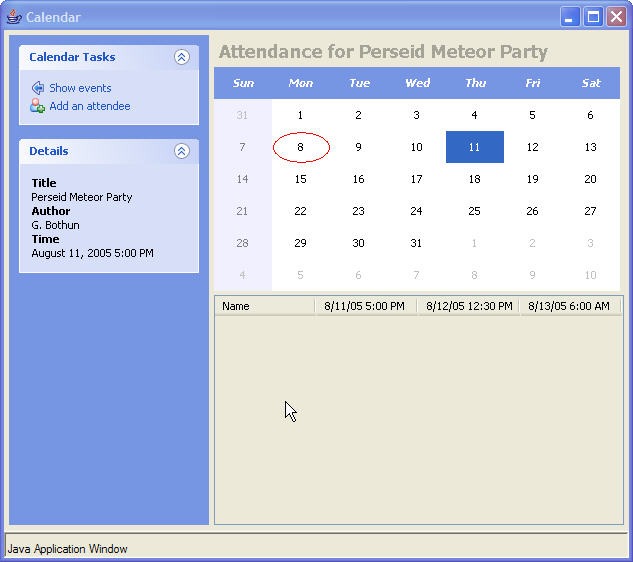
Task: Choose day 29 in the calendar
Action: point(300,243)
